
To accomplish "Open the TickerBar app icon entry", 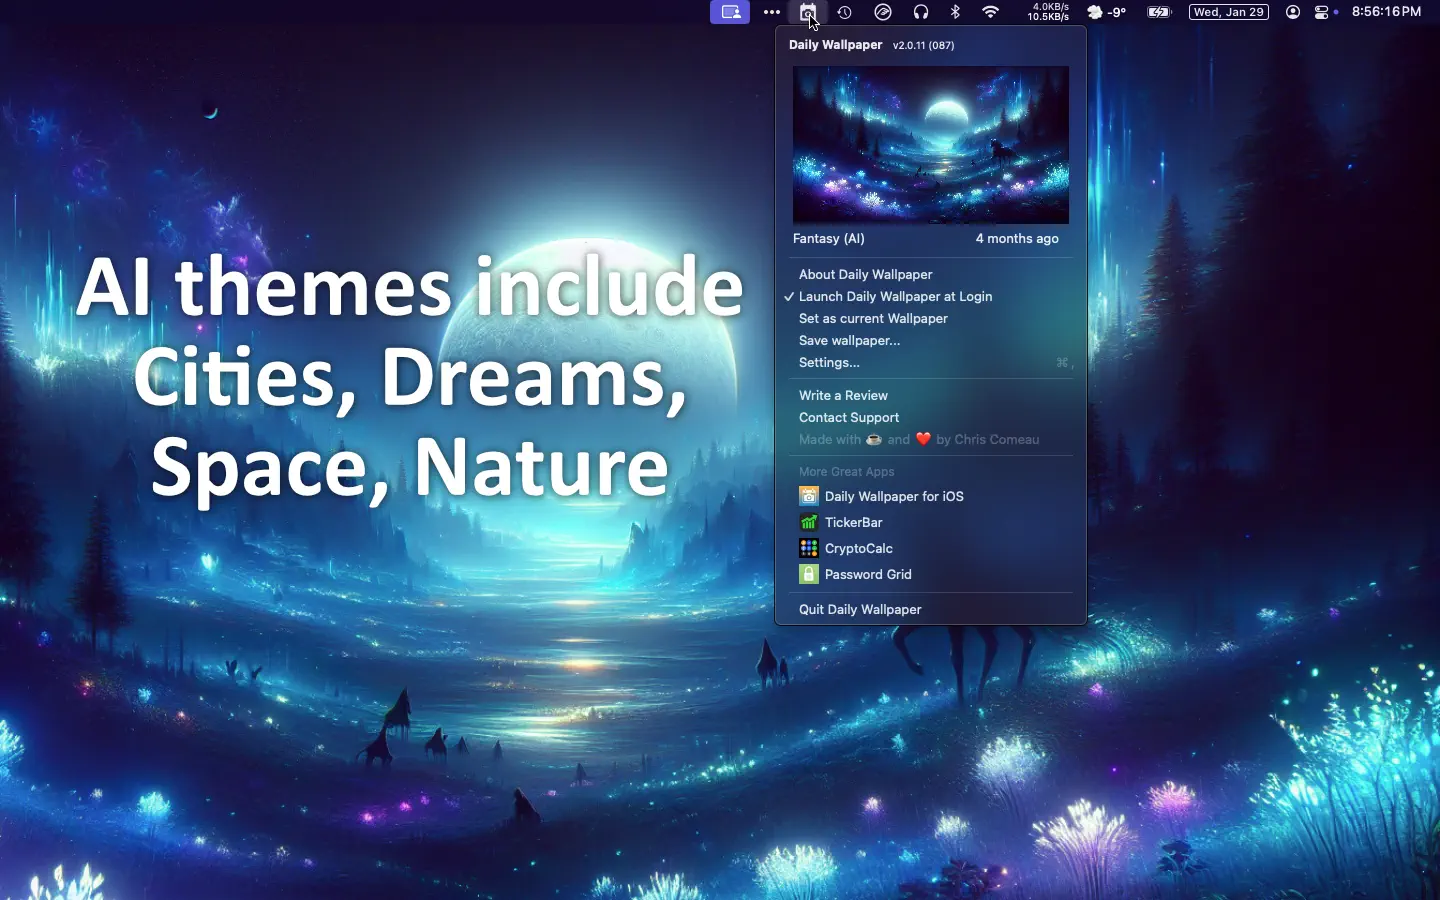I will (809, 522).
